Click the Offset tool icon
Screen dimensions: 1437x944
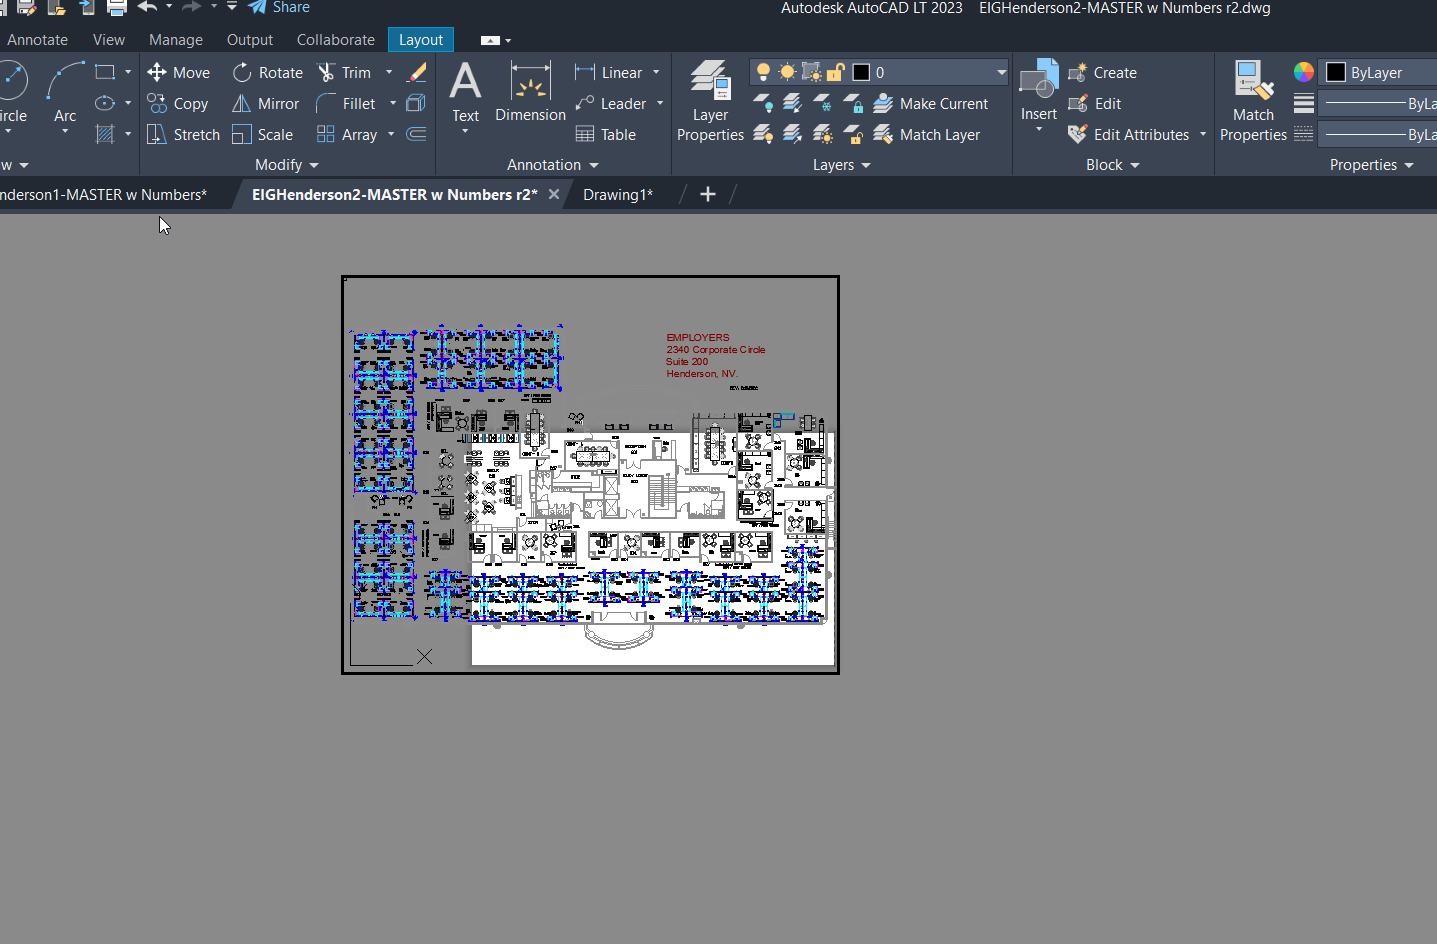pos(417,134)
